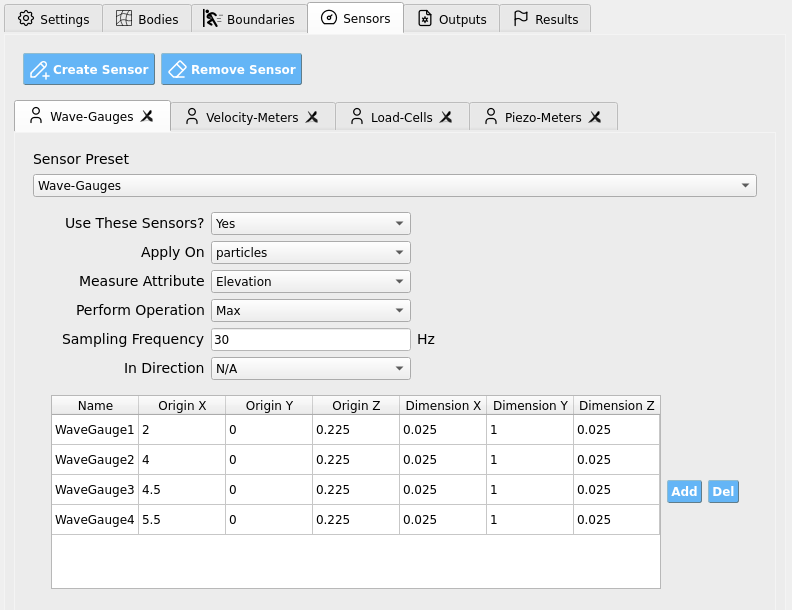The height and width of the screenshot is (610, 792).
Task: Click the Sampling Frequency input field
Action: [x=311, y=339]
